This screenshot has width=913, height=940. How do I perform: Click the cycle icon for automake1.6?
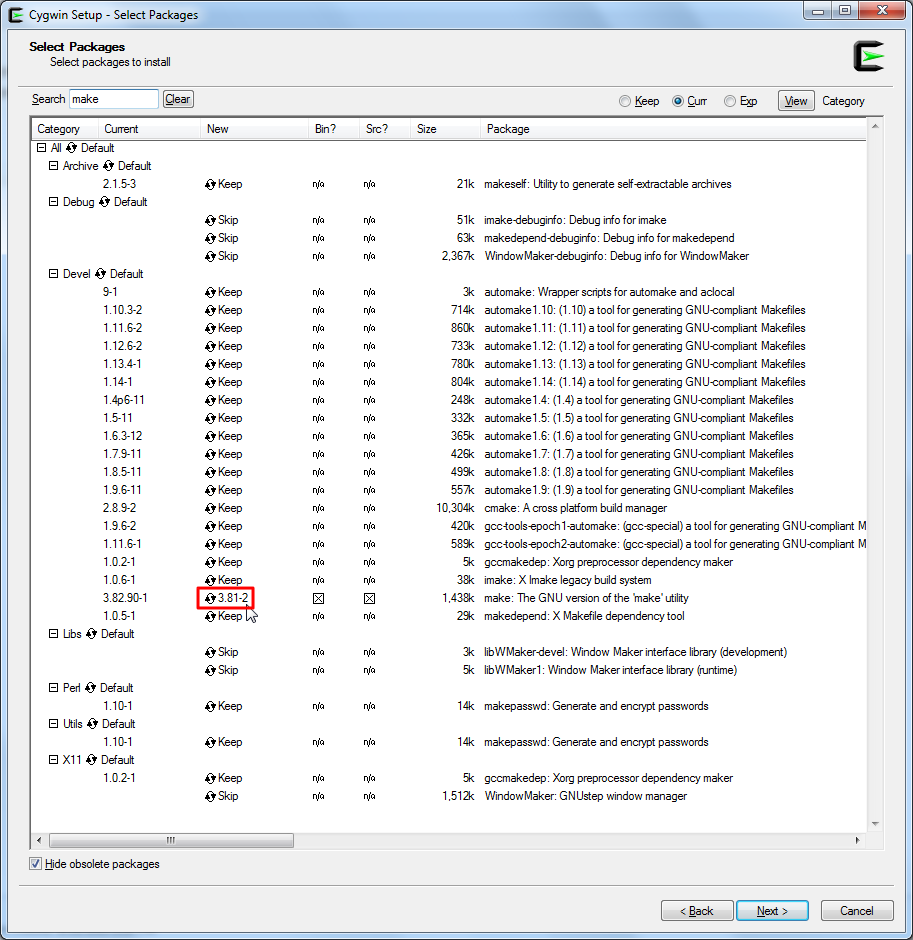[210, 436]
